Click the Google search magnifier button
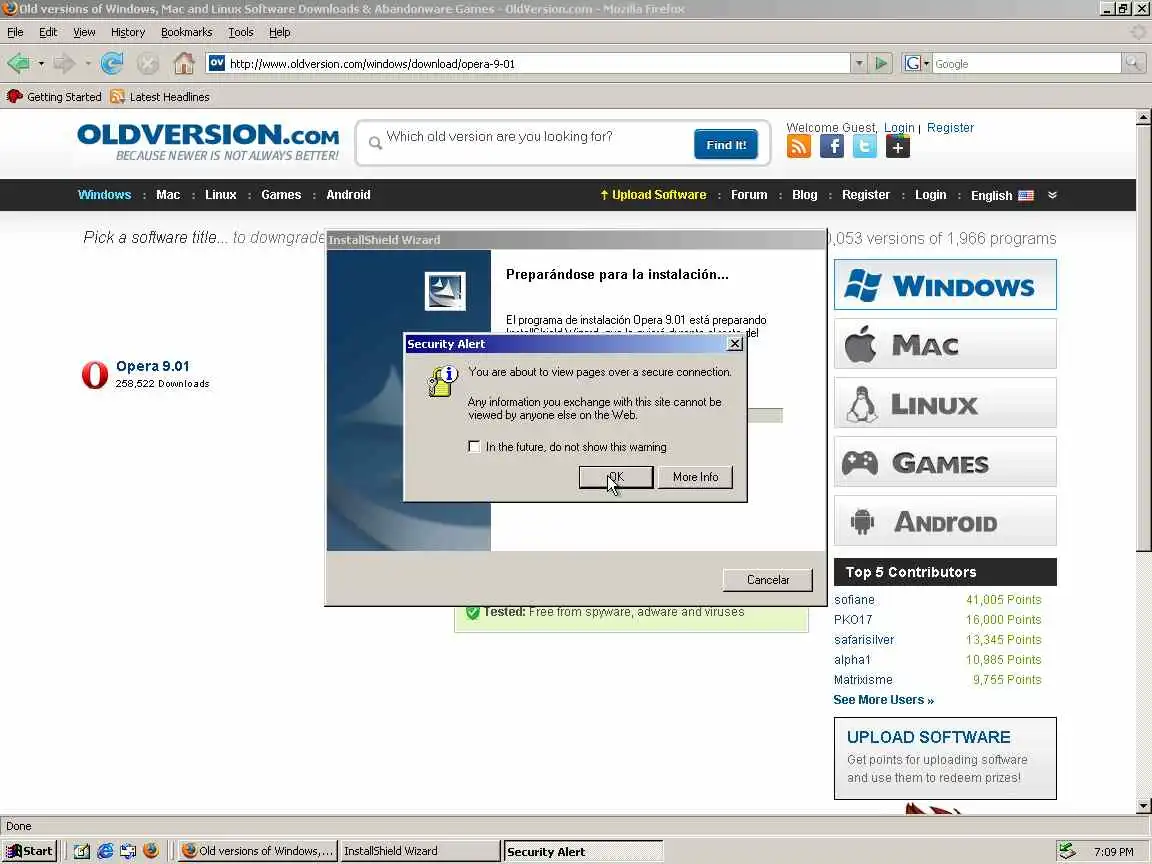Screen dimensions: 1152x864 1134,63
